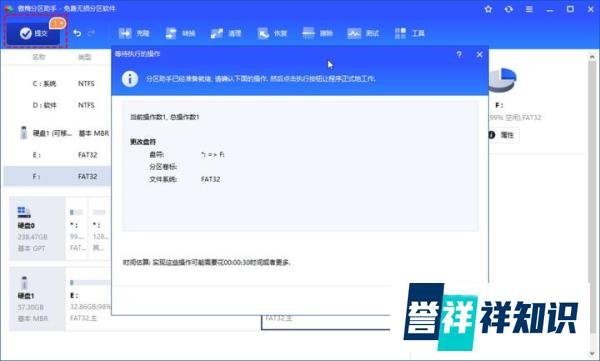Image resolution: width=600 pixels, height=361 pixels.
Task: Click the 名称 column header
Action: 39,57
